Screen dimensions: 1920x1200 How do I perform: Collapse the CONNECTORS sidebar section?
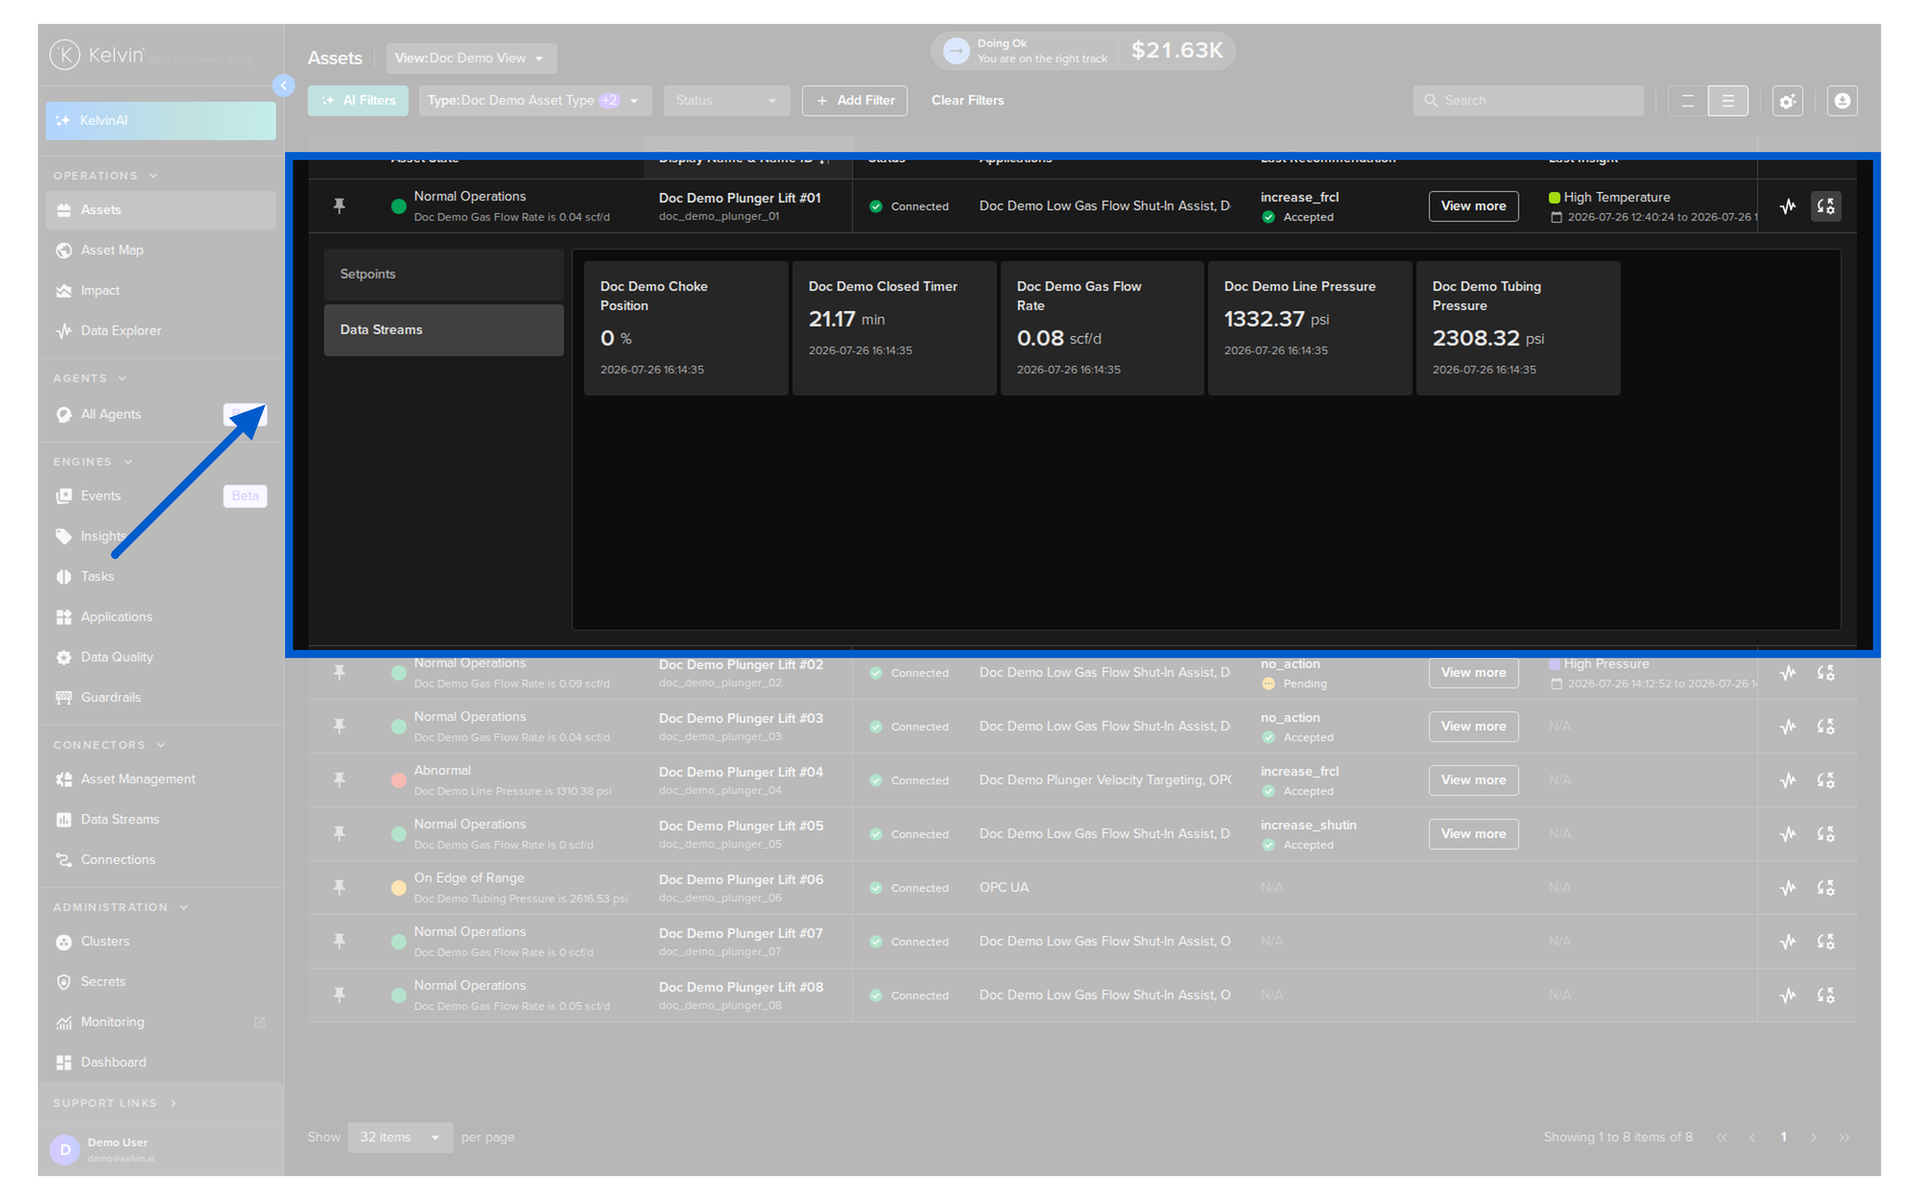point(109,746)
